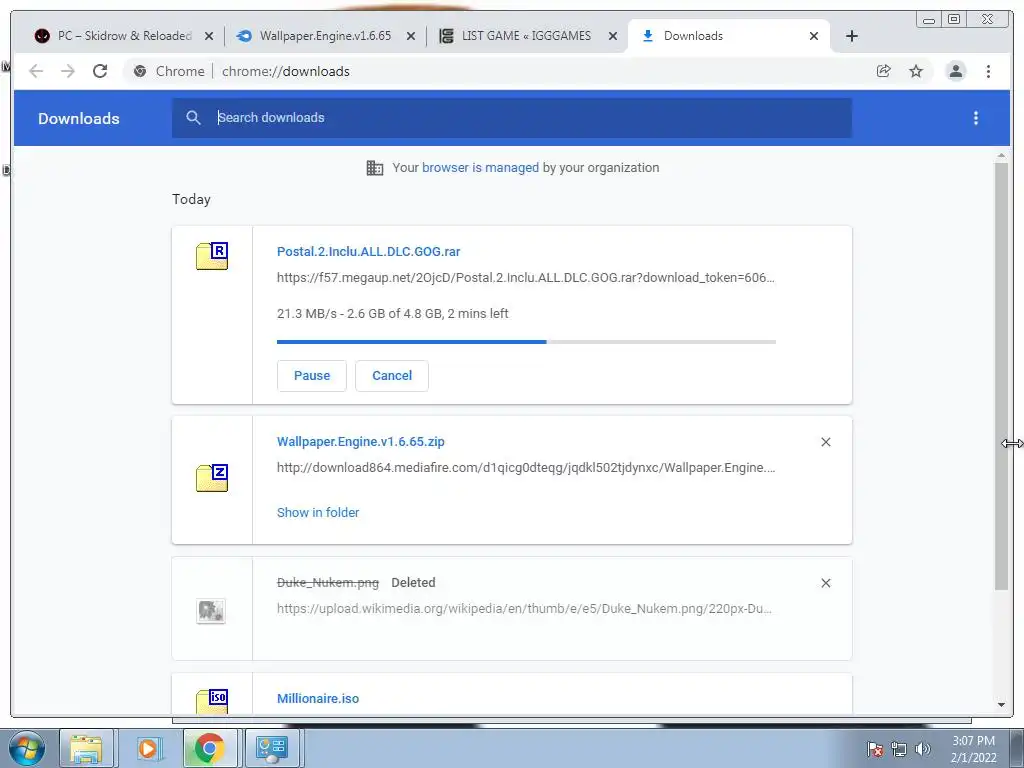Click the scrollbar down arrow
Image resolution: width=1024 pixels, height=768 pixels.
coord(1001,705)
